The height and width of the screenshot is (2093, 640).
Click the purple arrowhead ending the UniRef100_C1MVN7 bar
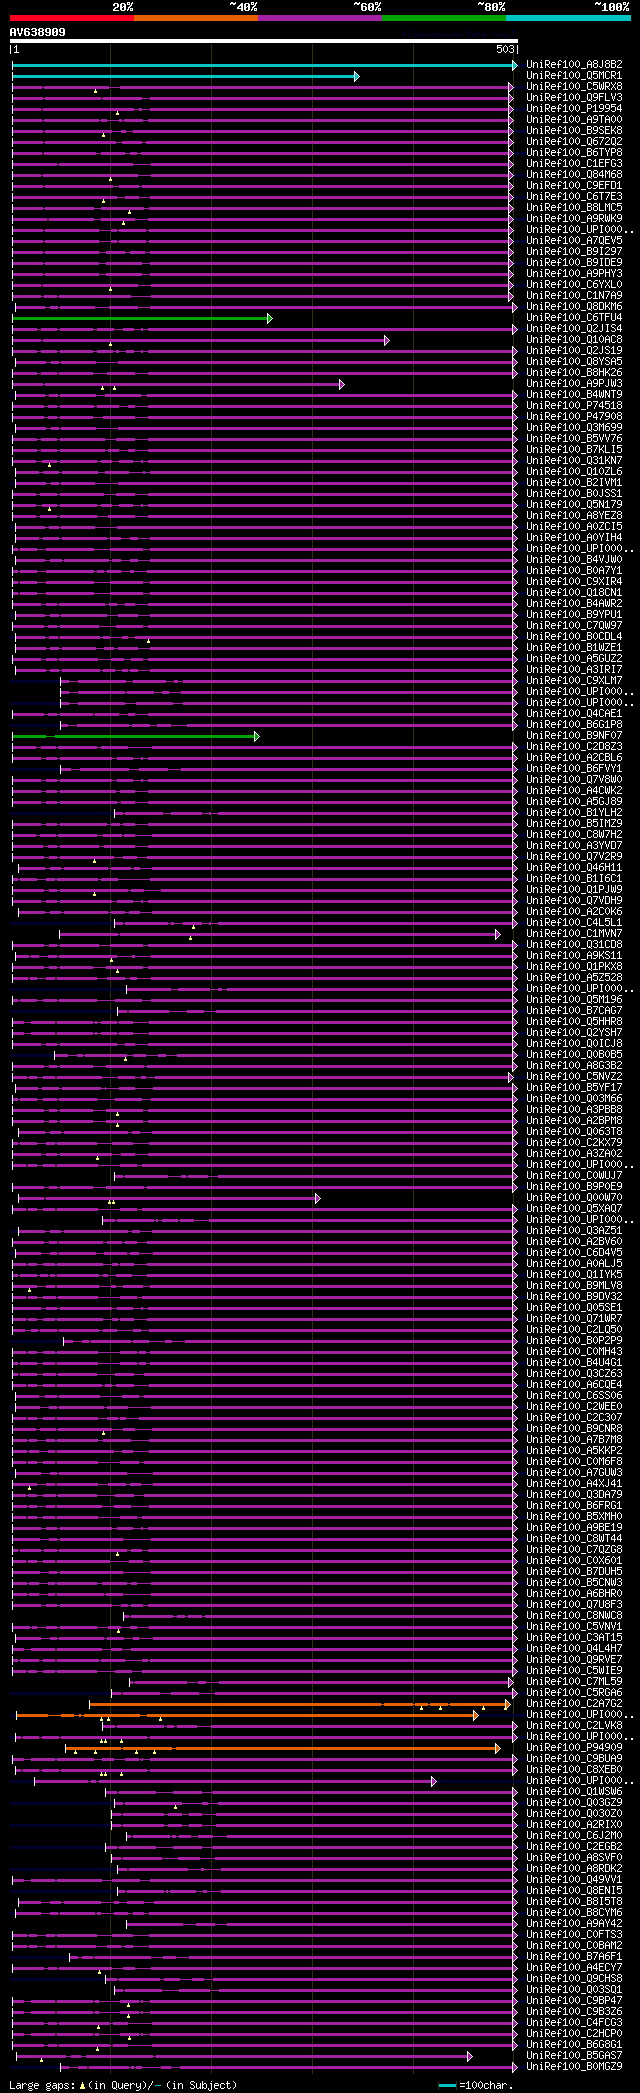pos(498,934)
